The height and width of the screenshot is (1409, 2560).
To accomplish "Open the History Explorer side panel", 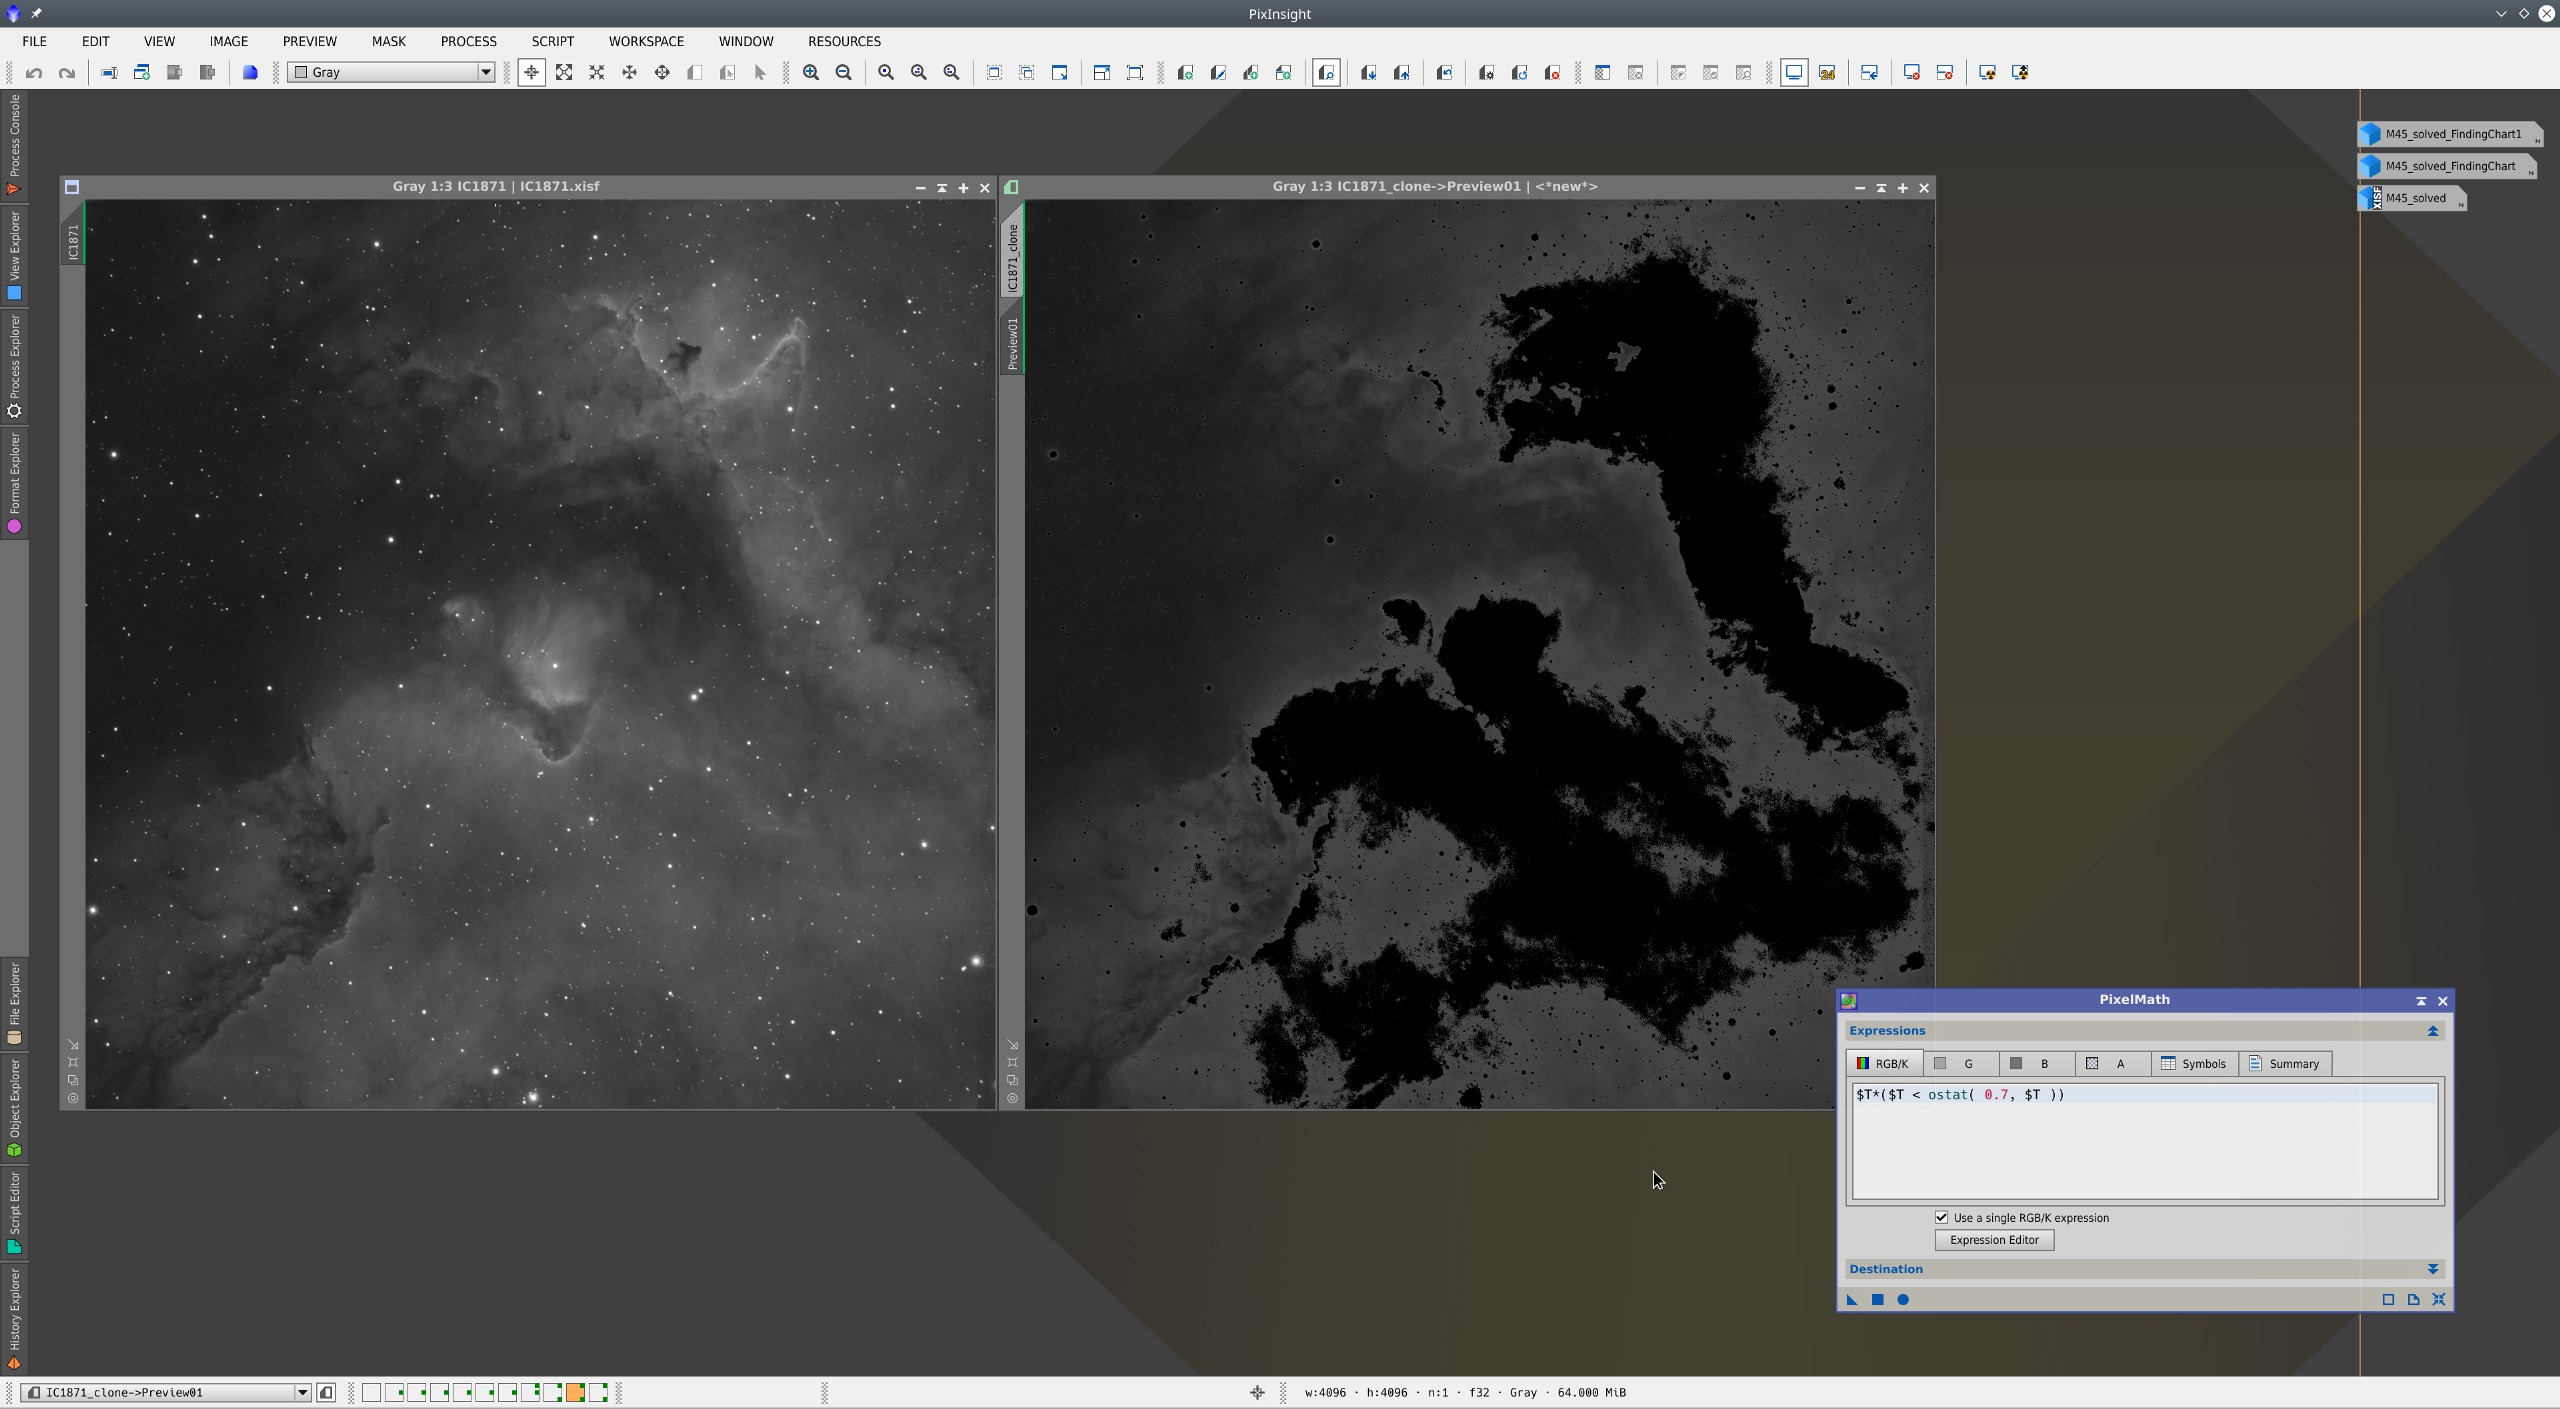I will coord(14,1318).
